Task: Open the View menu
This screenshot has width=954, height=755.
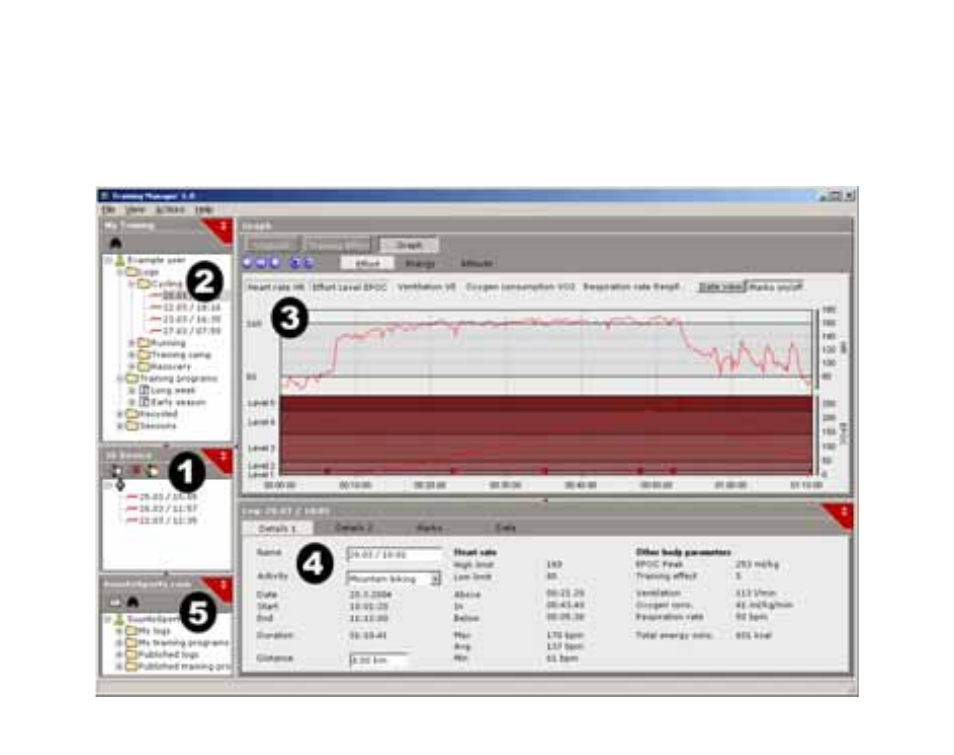Action: pyautogui.click(x=135, y=209)
